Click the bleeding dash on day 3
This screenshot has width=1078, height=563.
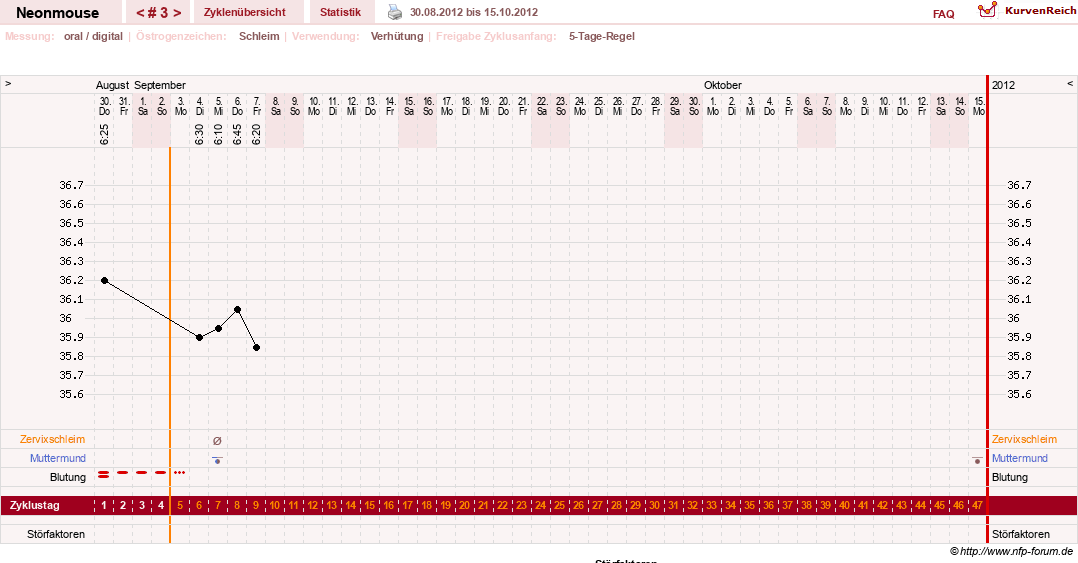coord(142,472)
